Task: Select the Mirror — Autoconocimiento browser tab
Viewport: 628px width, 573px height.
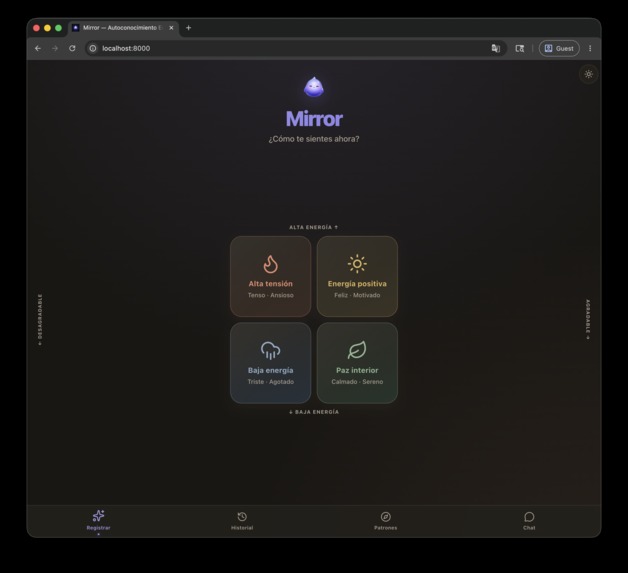Action: (x=123, y=28)
